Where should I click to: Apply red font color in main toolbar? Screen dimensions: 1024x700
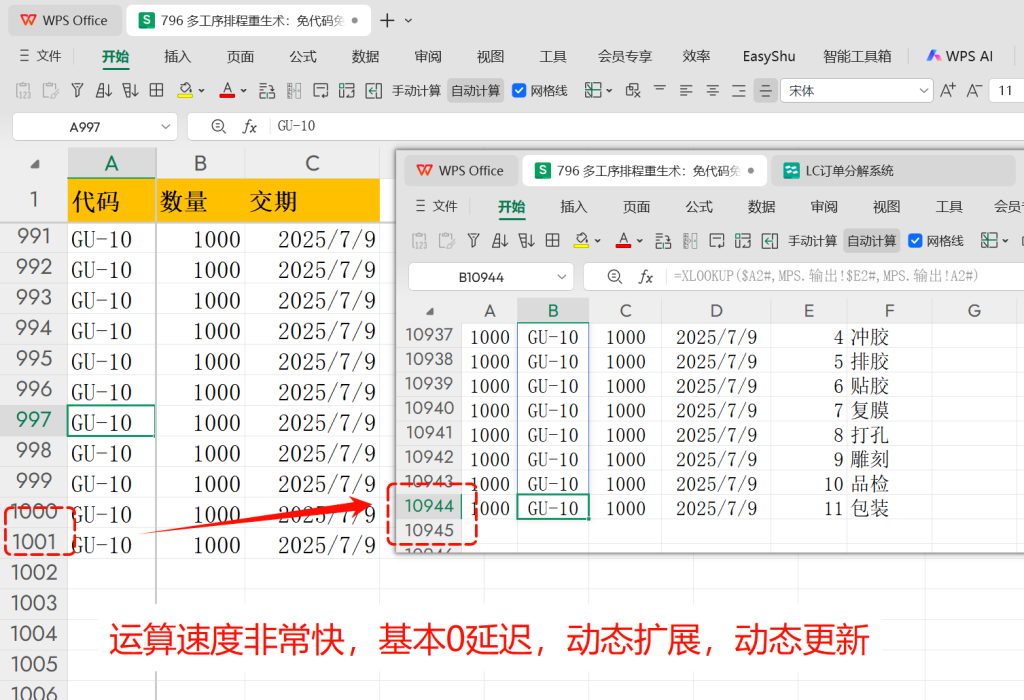click(x=227, y=90)
